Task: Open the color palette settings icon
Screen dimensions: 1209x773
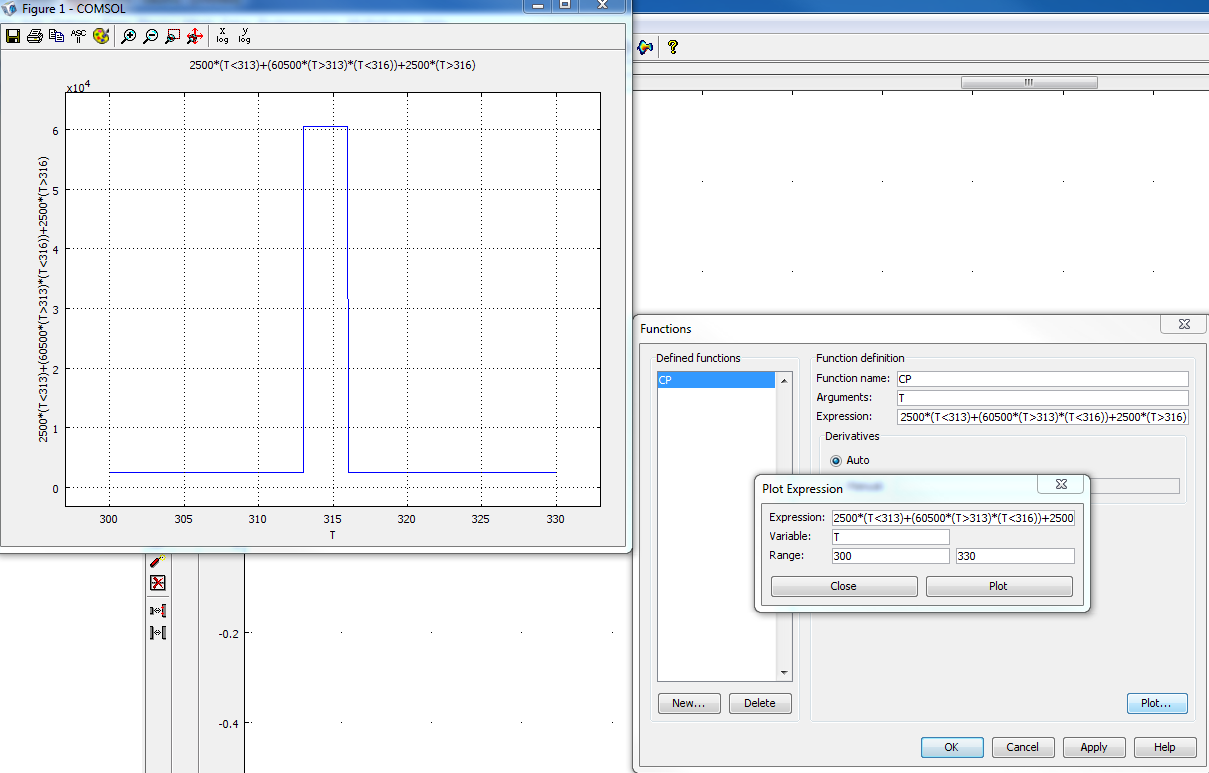Action: pos(101,36)
